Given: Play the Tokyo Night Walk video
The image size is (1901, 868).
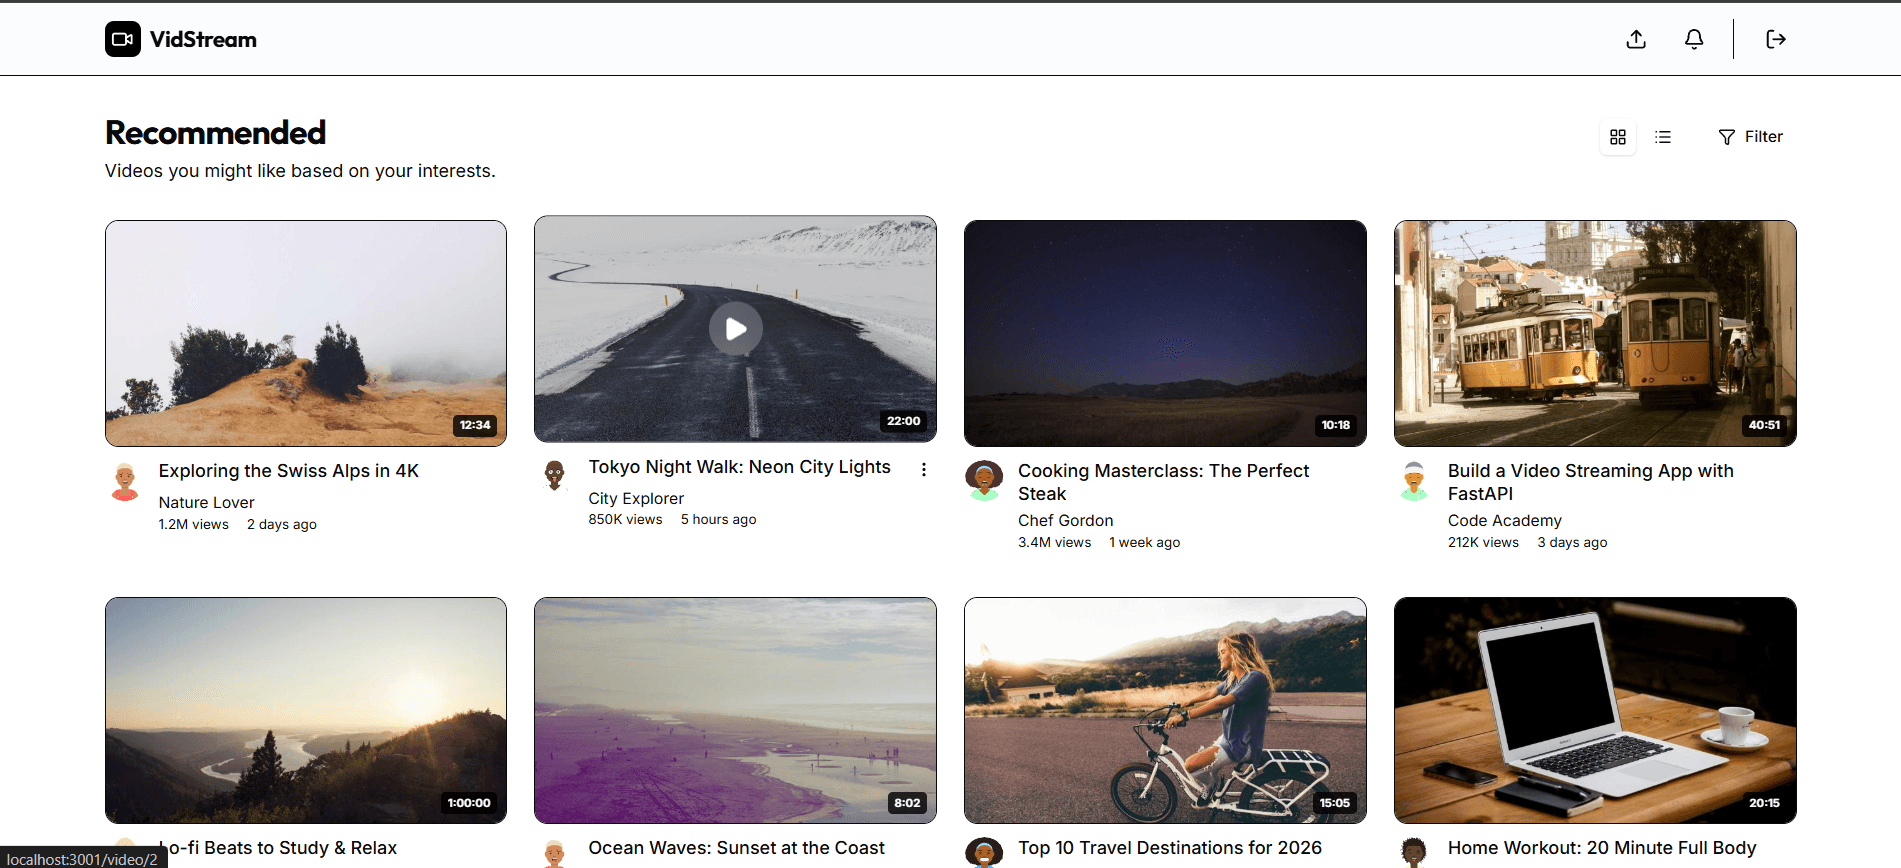Looking at the screenshot, I should (x=736, y=328).
